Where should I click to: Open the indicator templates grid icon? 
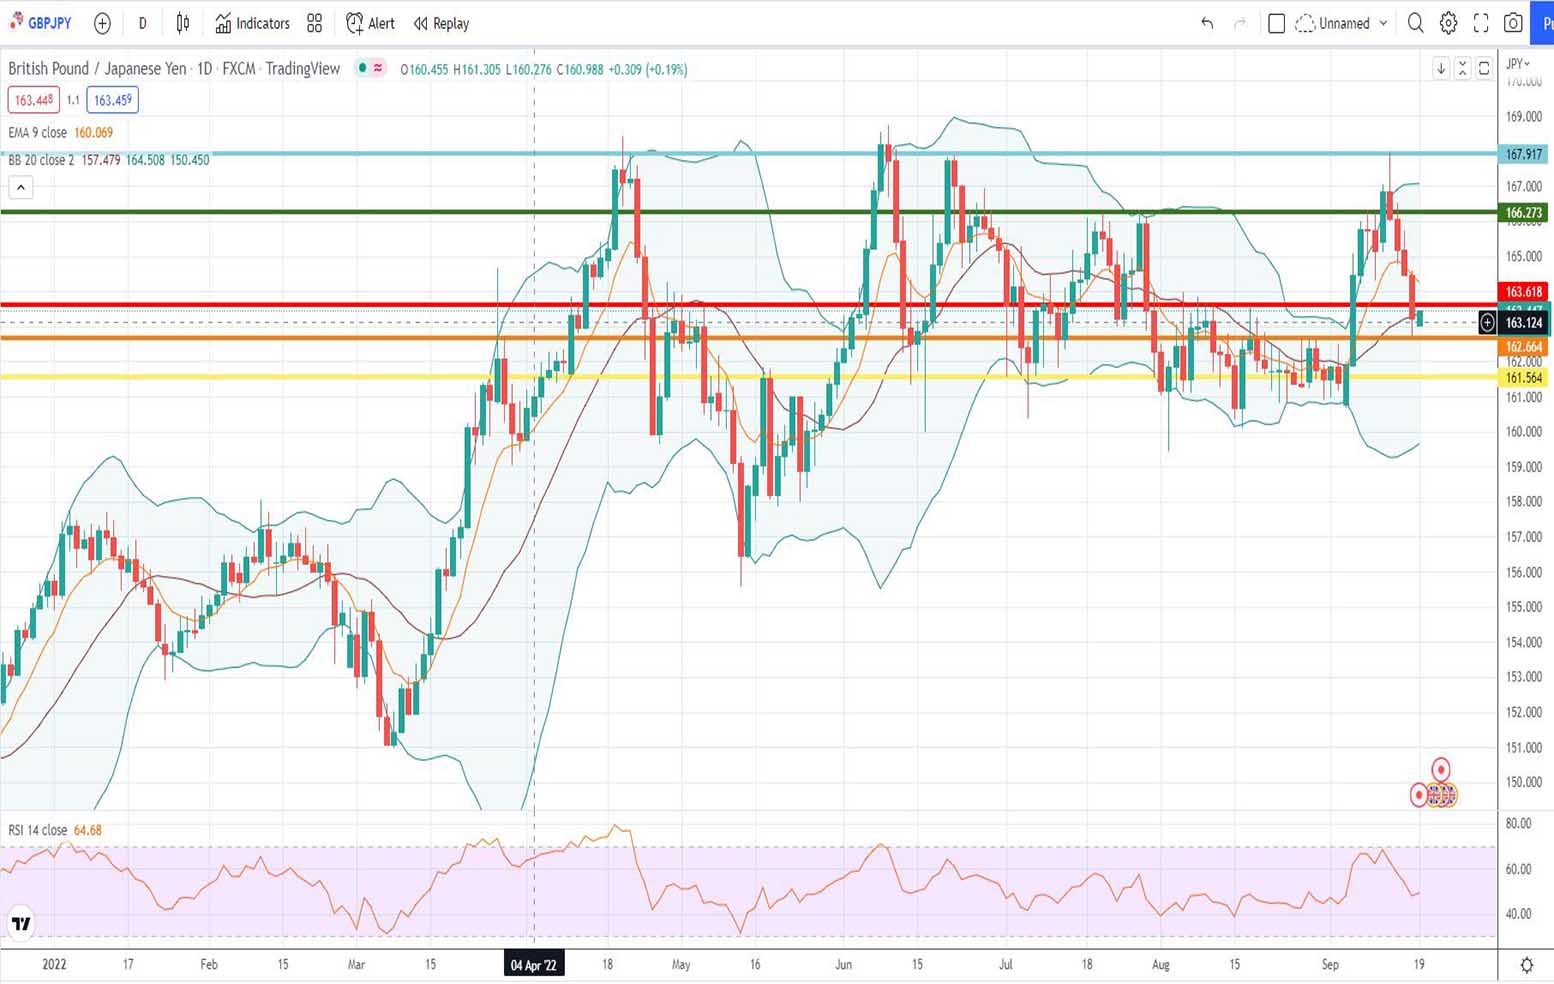314,23
